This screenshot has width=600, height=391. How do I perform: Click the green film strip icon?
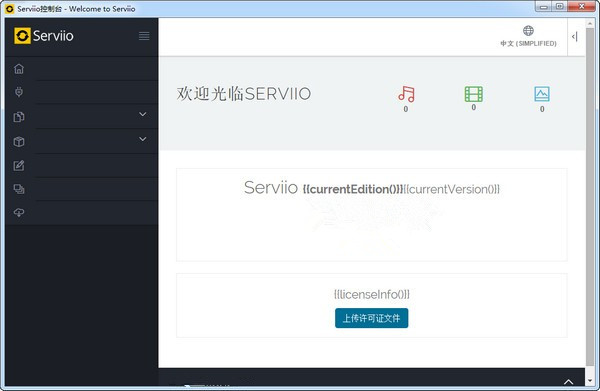click(473, 94)
